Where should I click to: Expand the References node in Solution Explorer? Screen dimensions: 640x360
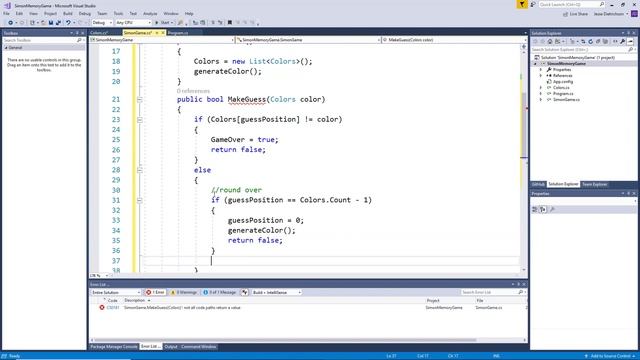541,76
